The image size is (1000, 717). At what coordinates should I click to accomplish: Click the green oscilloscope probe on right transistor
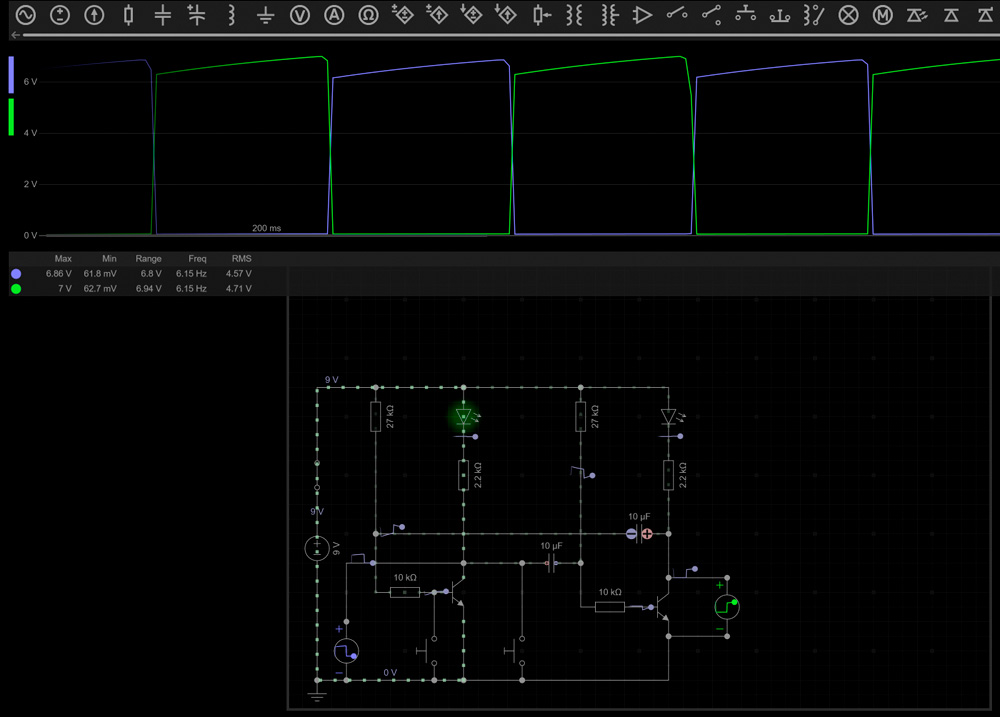[x=727, y=605]
